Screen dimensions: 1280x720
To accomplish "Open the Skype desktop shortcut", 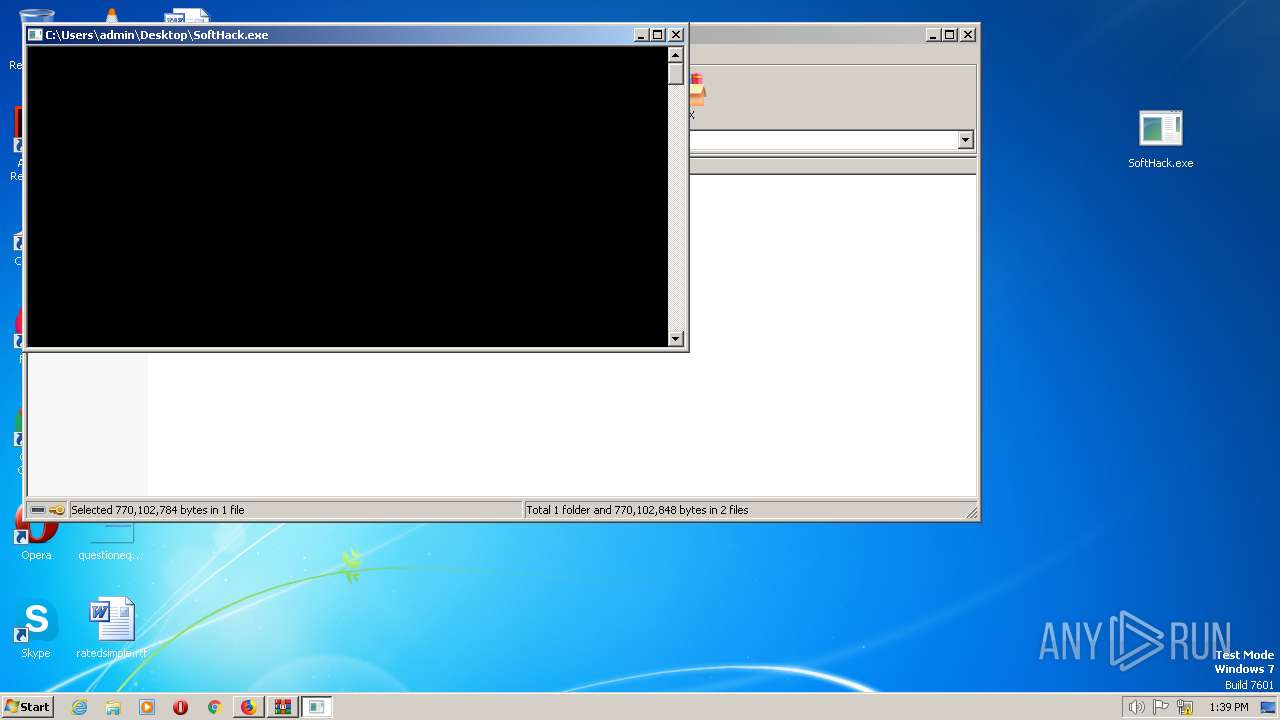I will click(x=36, y=629).
